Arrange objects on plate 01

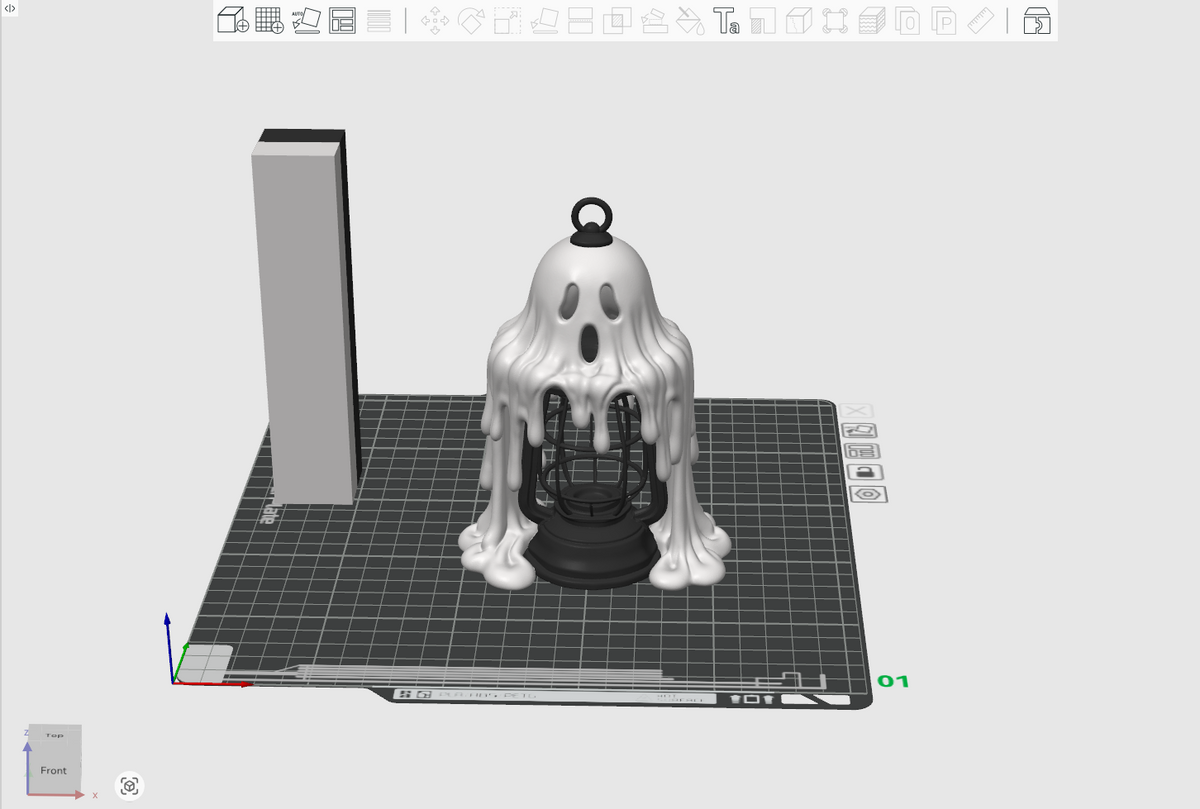pos(863,451)
